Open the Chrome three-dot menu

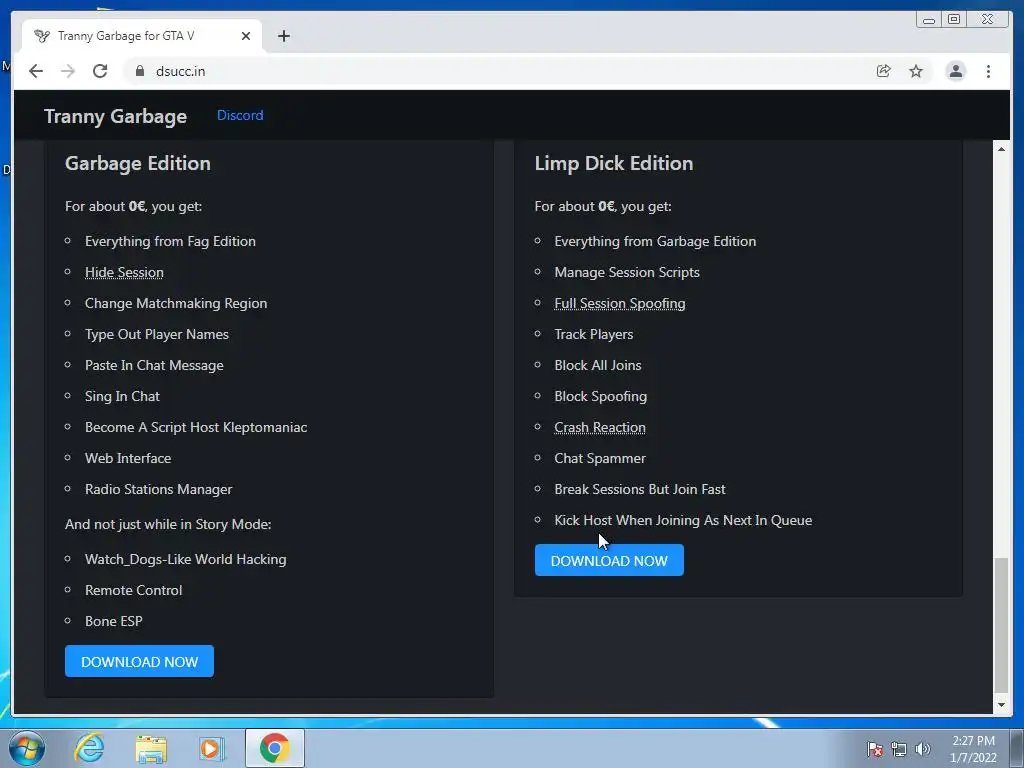988,71
